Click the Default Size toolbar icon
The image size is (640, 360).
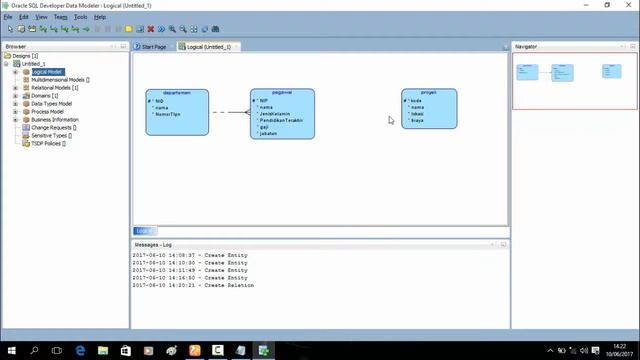click(204, 29)
